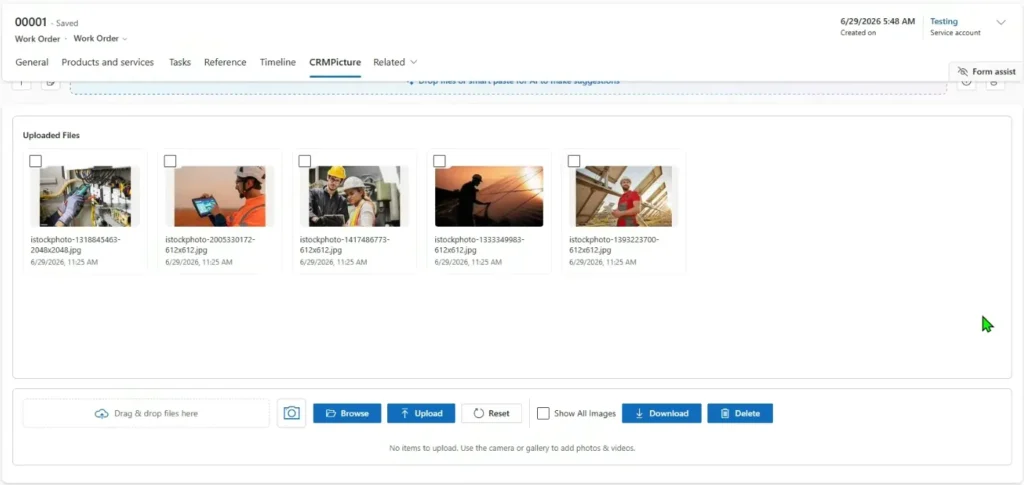The width and height of the screenshot is (1024, 485).
Task: Click filename istockphoto-2005330172-612x612.jpg
Action: tap(210, 245)
